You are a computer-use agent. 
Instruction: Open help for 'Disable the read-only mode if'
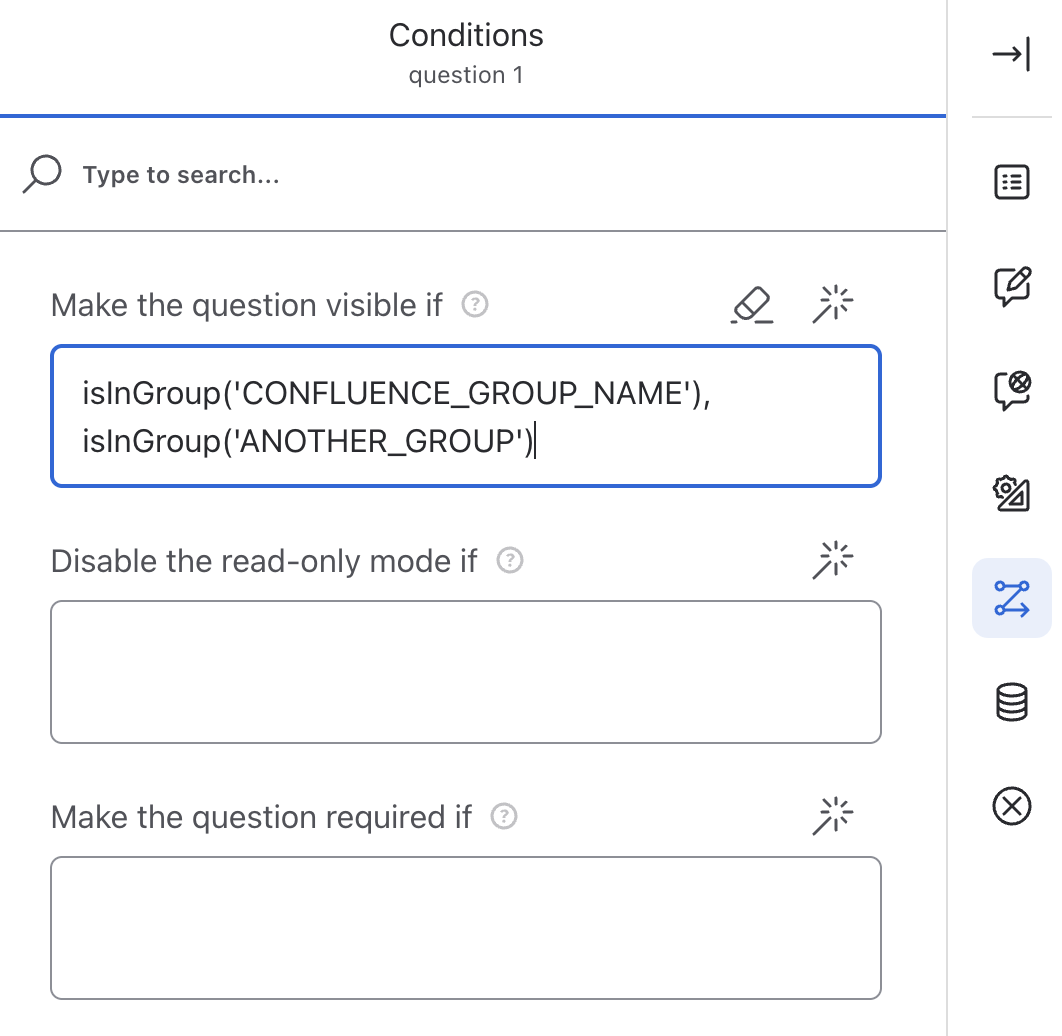(511, 561)
